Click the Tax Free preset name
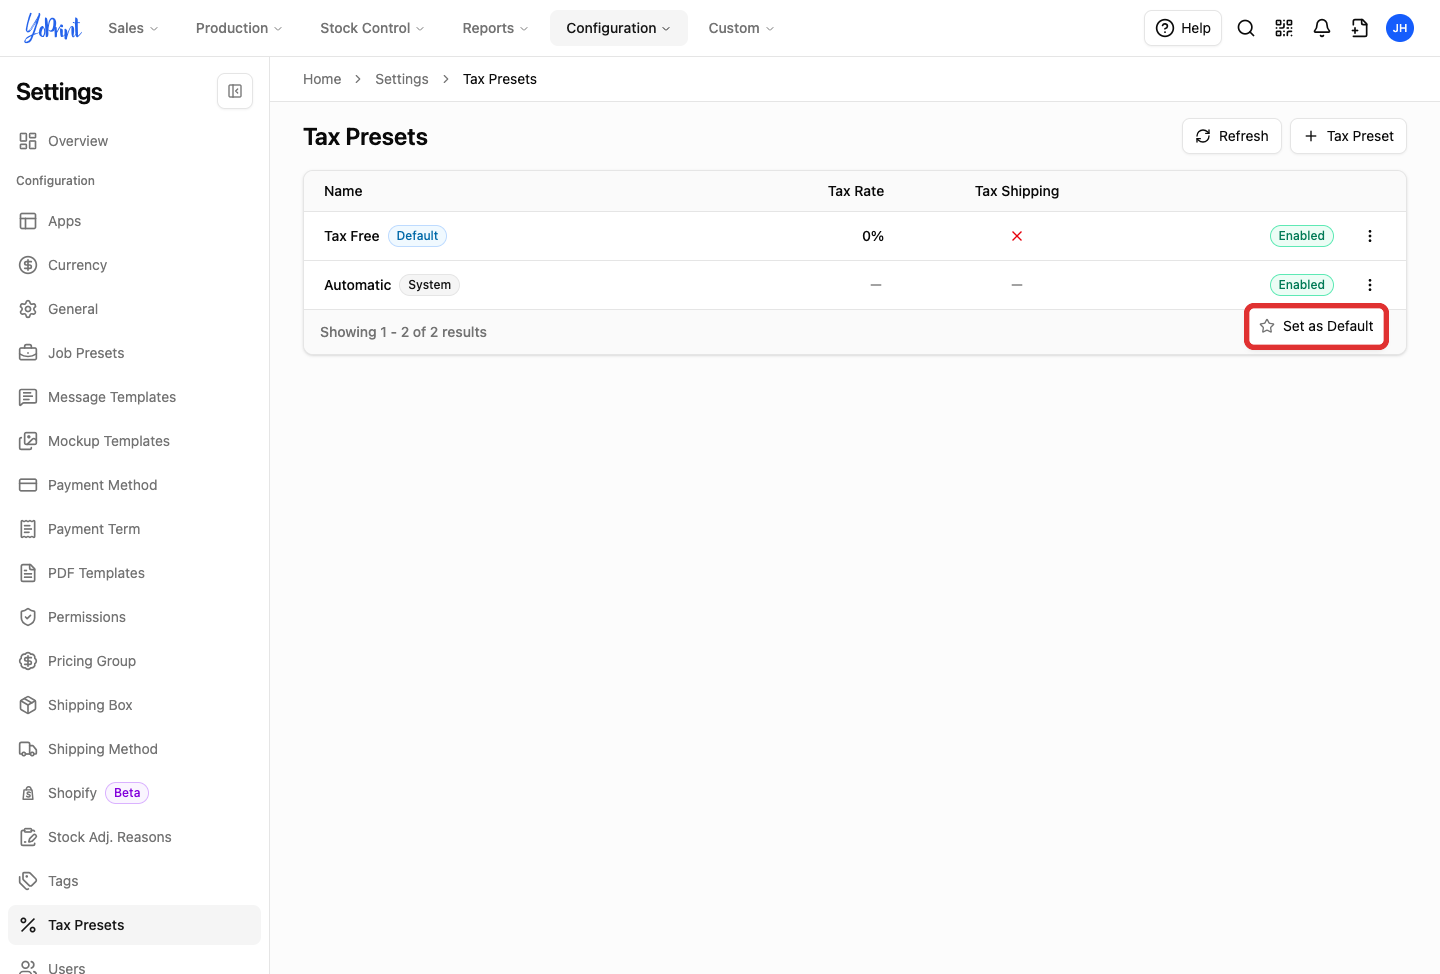Viewport: 1440px width, 974px height. pos(351,236)
